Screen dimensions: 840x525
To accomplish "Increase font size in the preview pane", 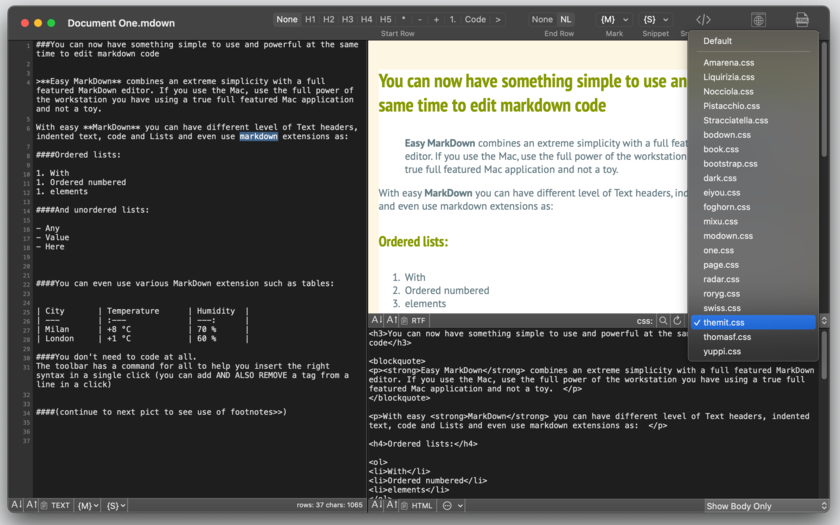I will coord(392,320).
